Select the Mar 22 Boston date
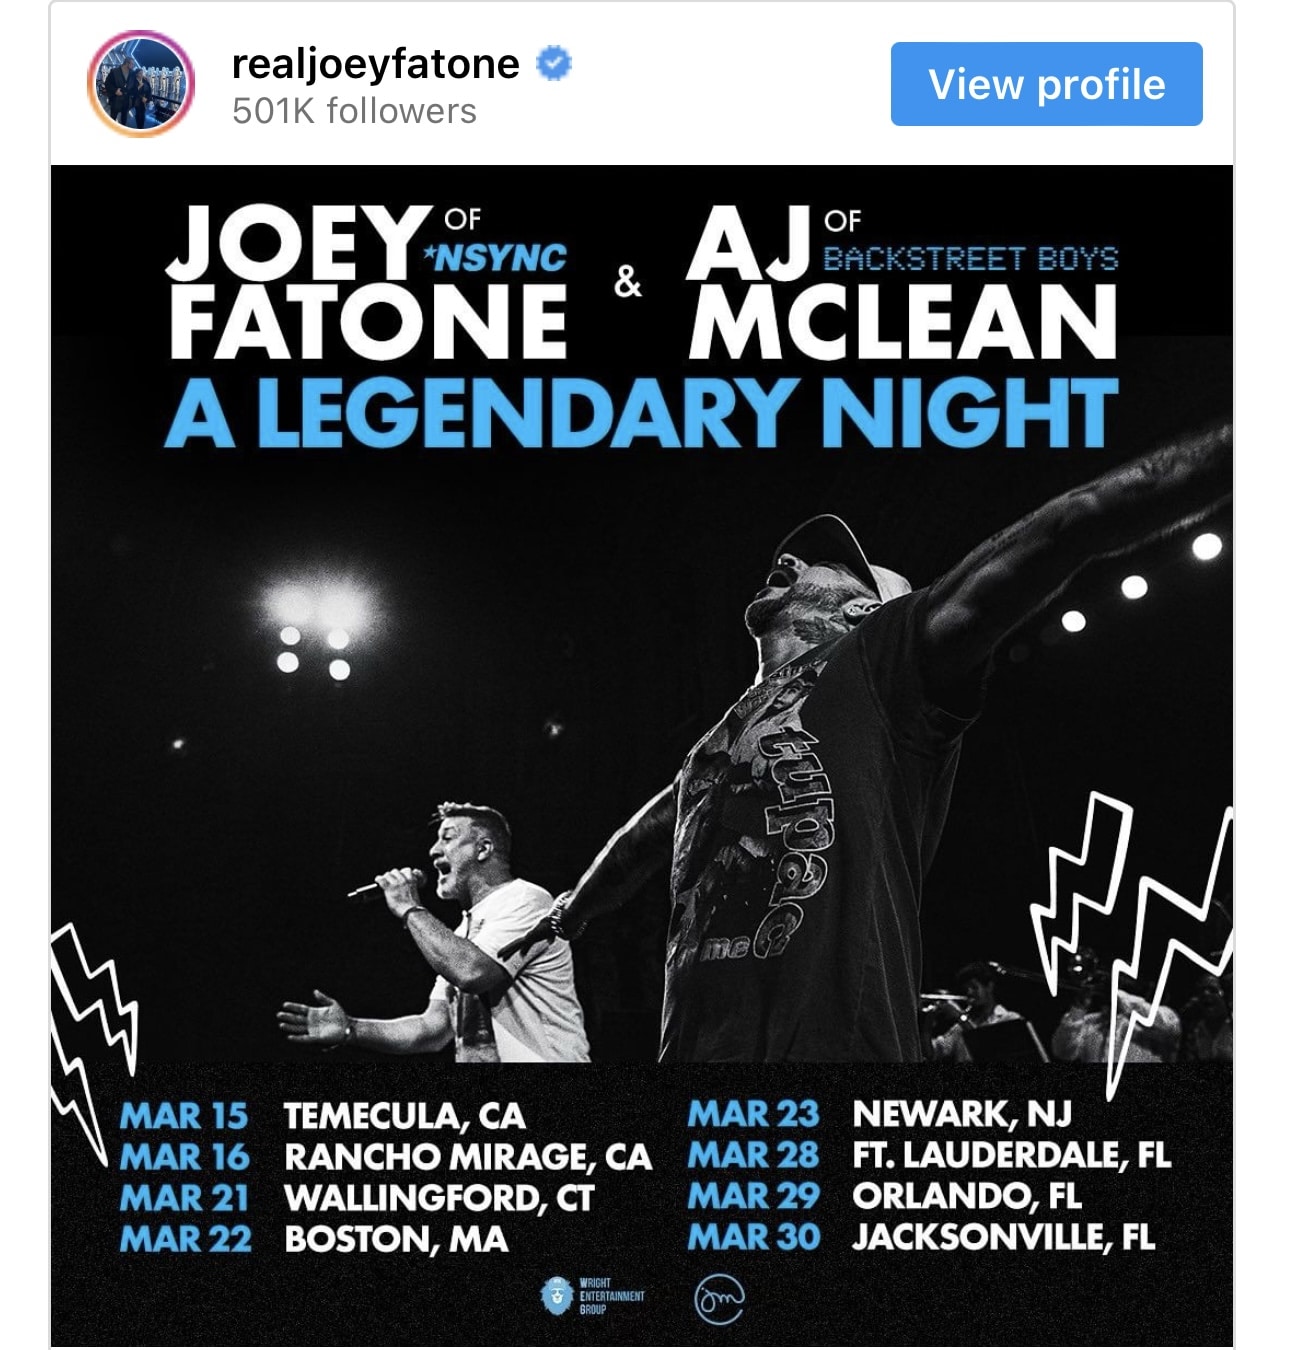The image size is (1290, 1350). click(x=314, y=1239)
